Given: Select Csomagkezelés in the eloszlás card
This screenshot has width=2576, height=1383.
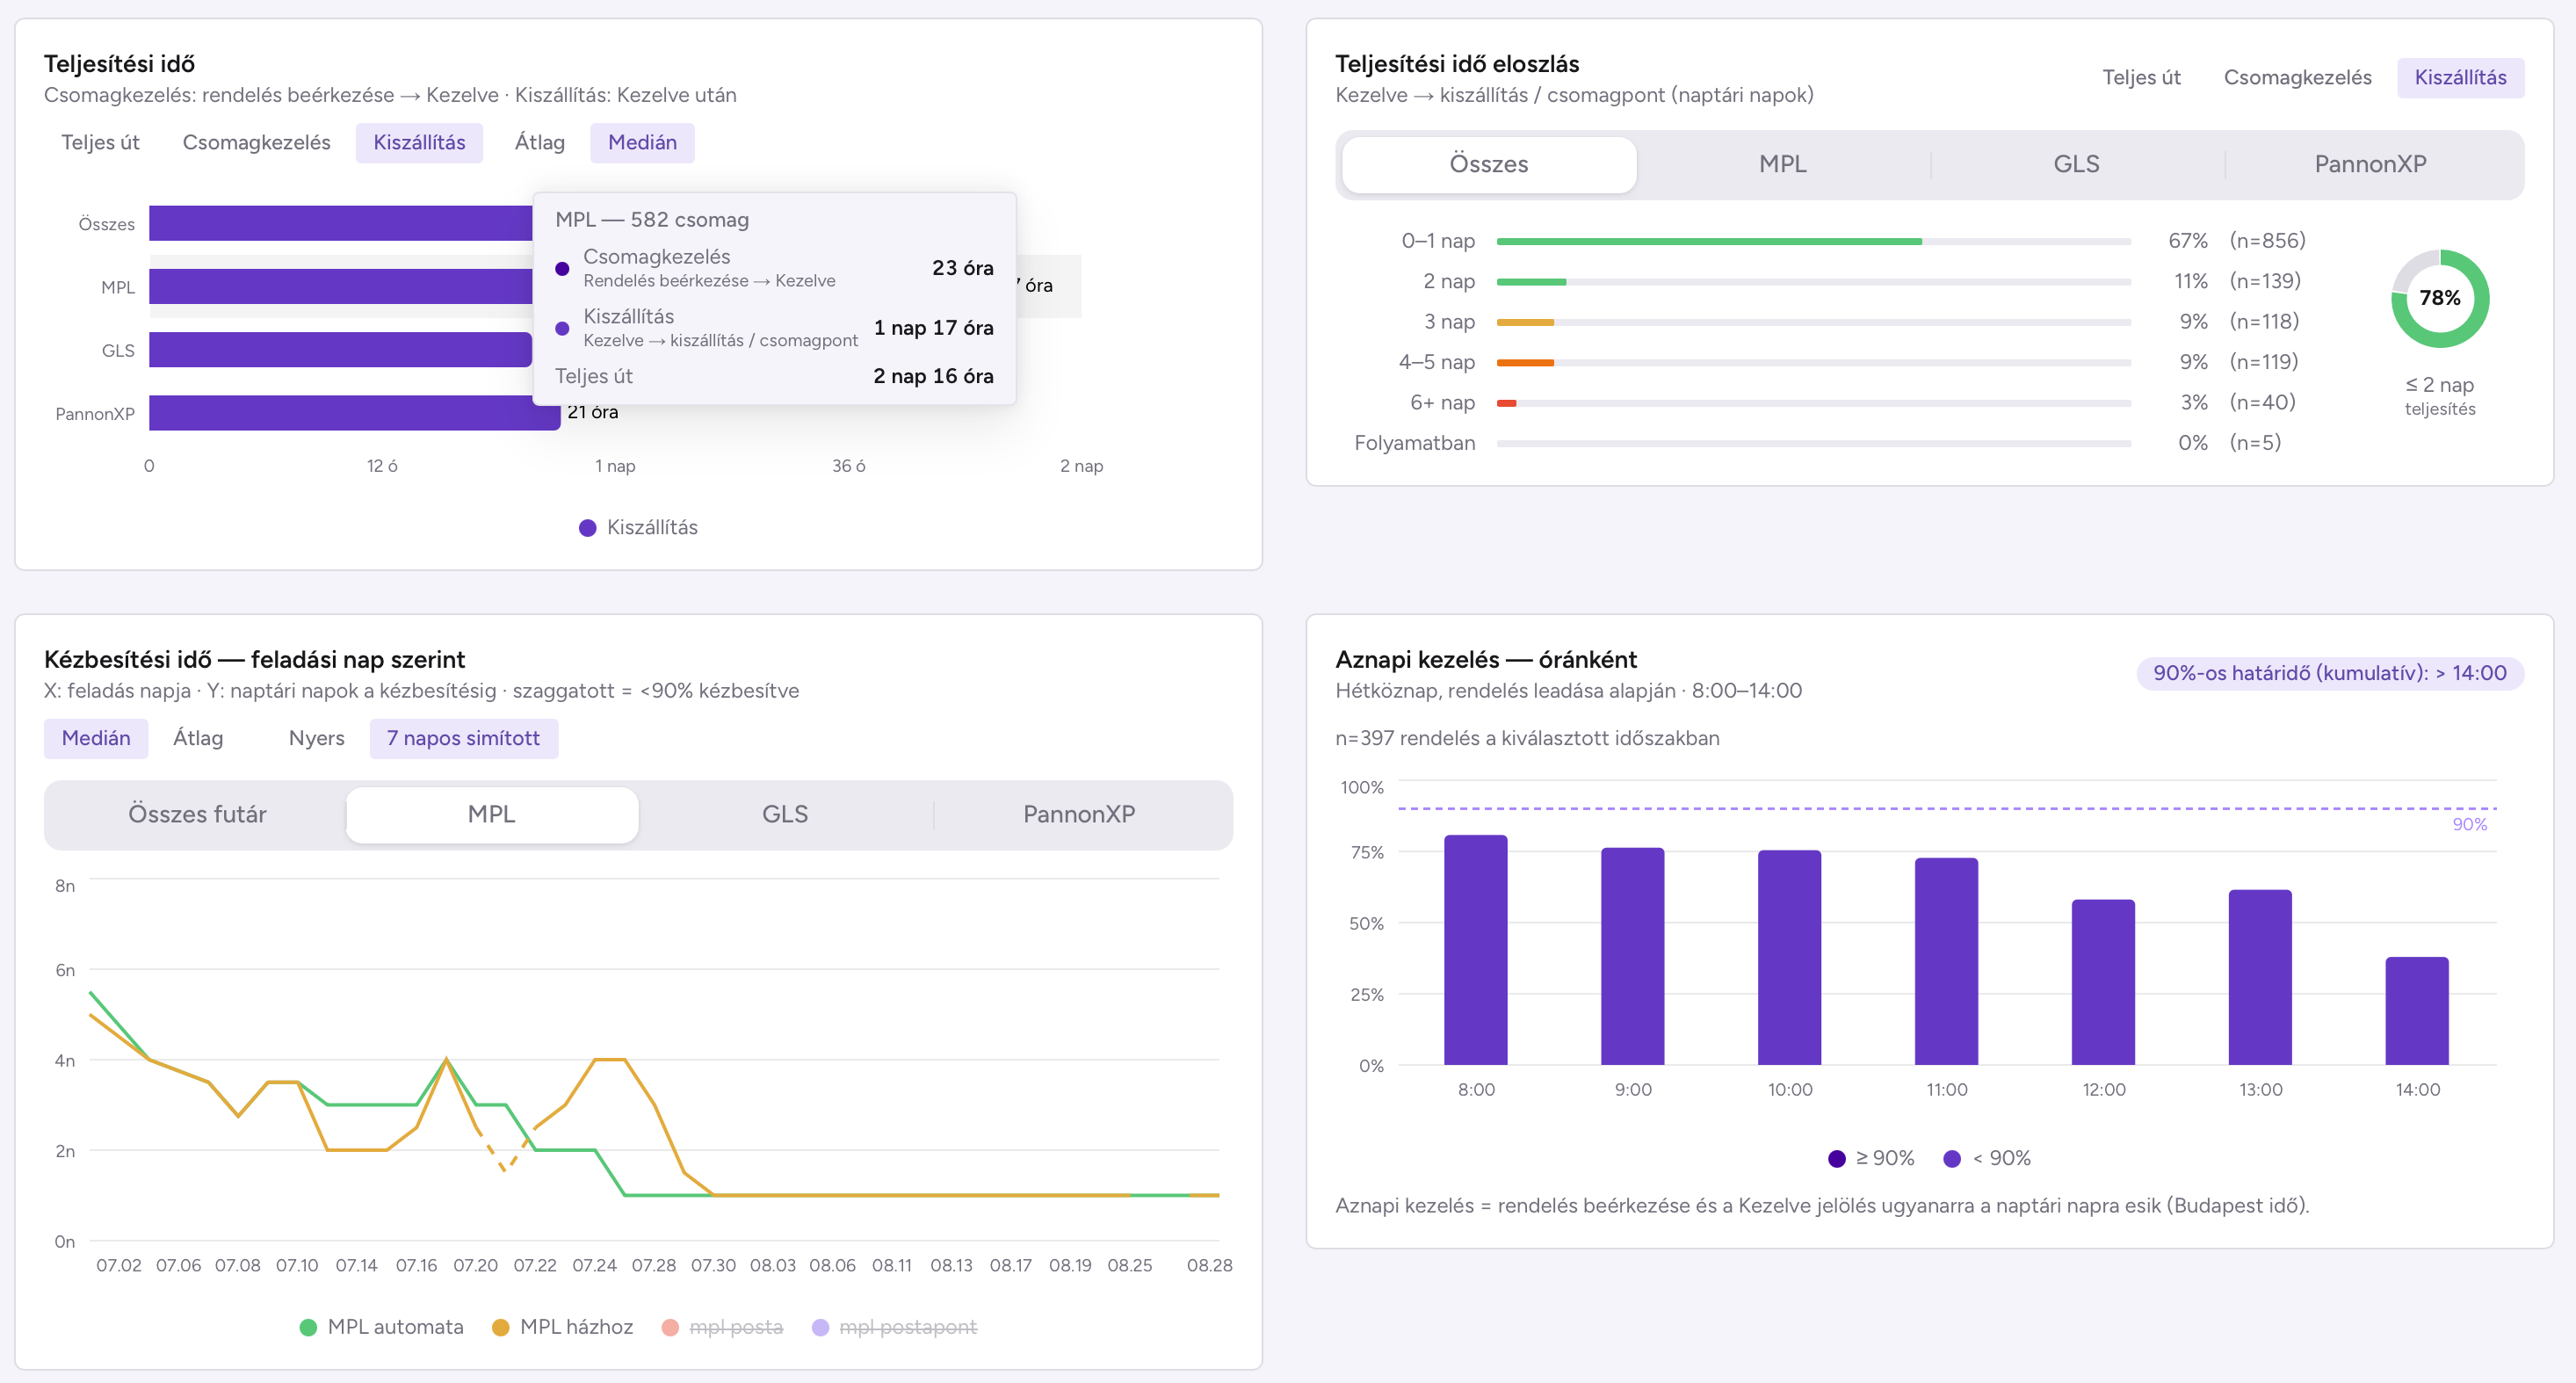Looking at the screenshot, I should (2297, 78).
